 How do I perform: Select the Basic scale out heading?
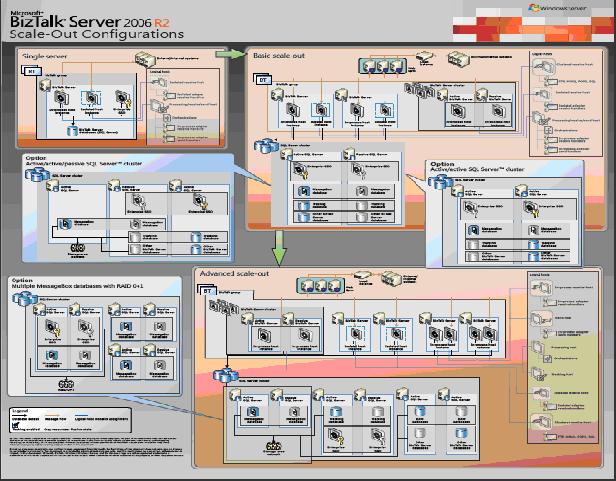click(279, 56)
